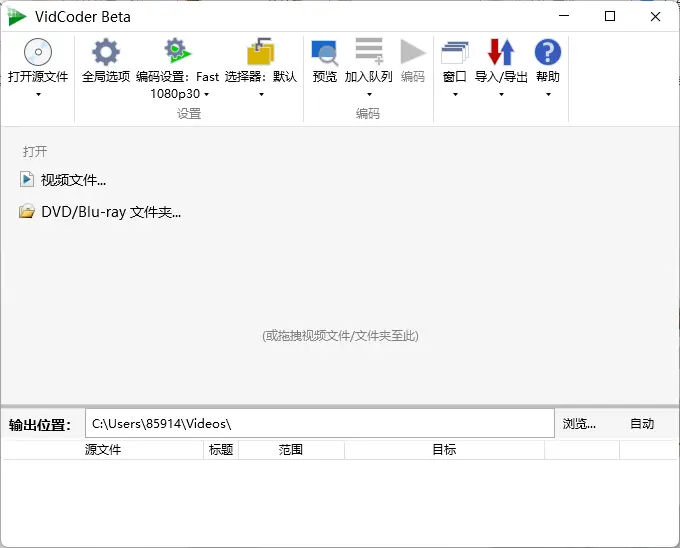This screenshot has height=548, width=680.
Task: Expand the 窗口 dropdown arrow
Action: (x=455, y=94)
